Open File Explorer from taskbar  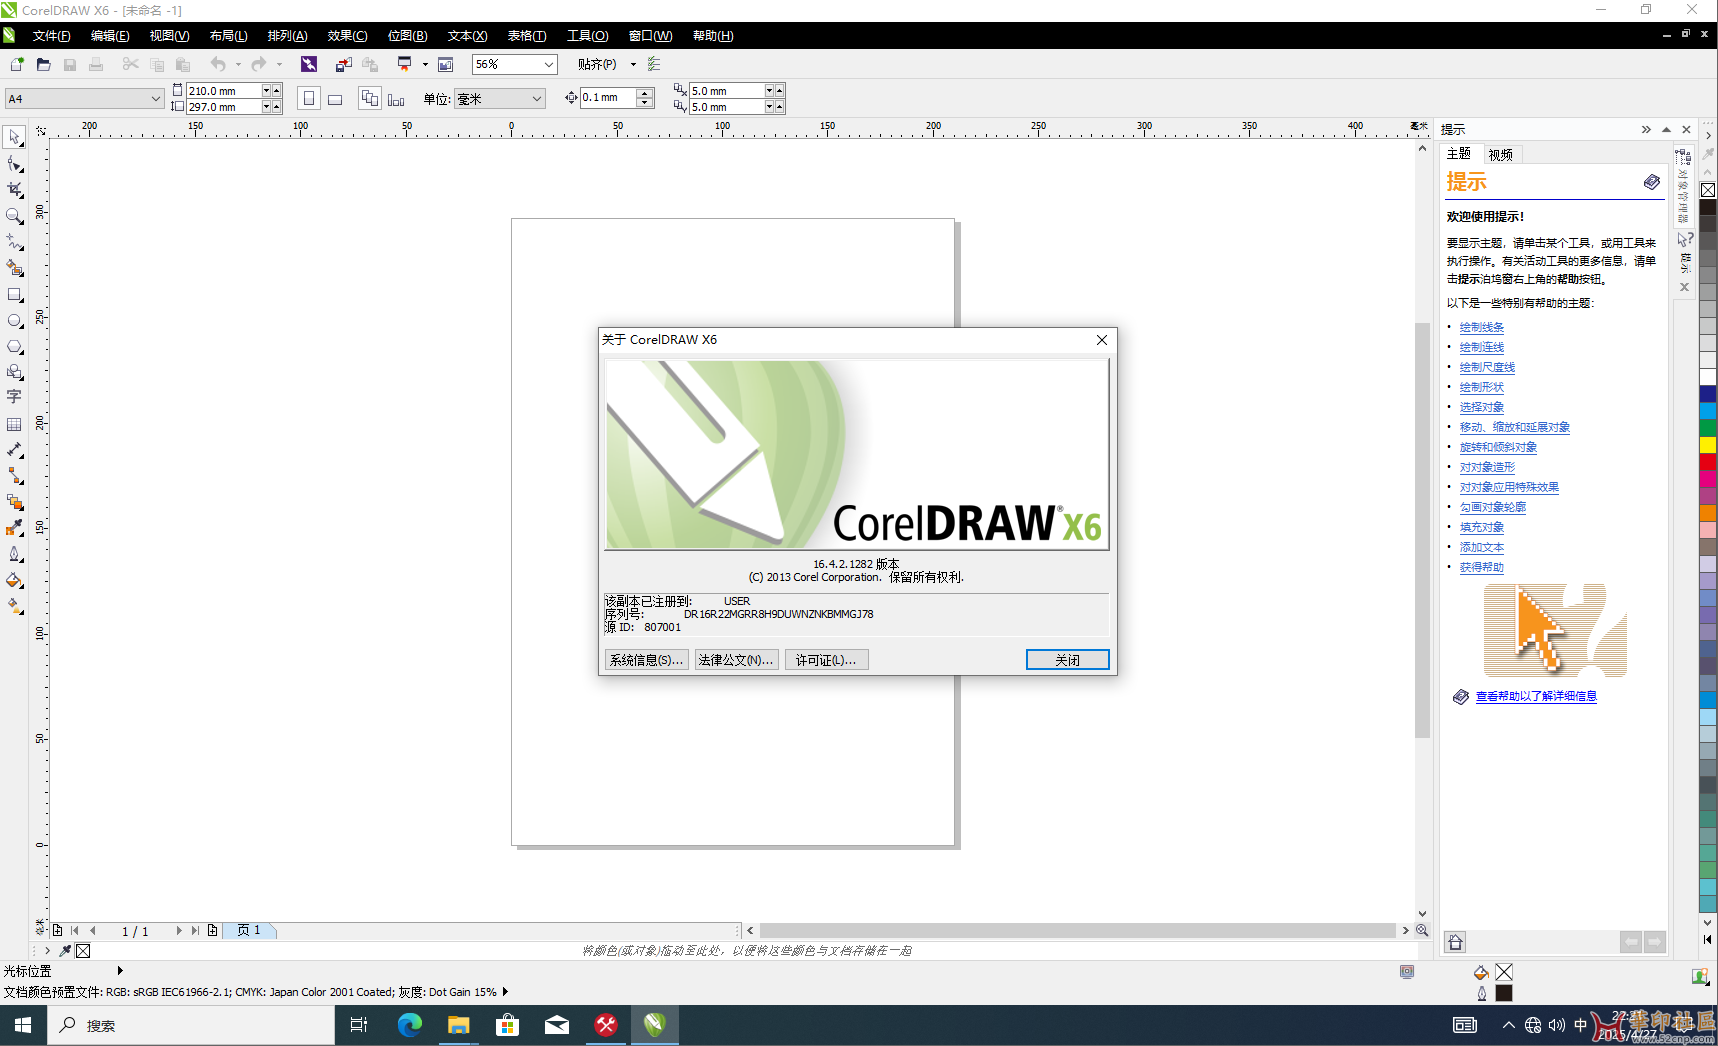[458, 1025]
